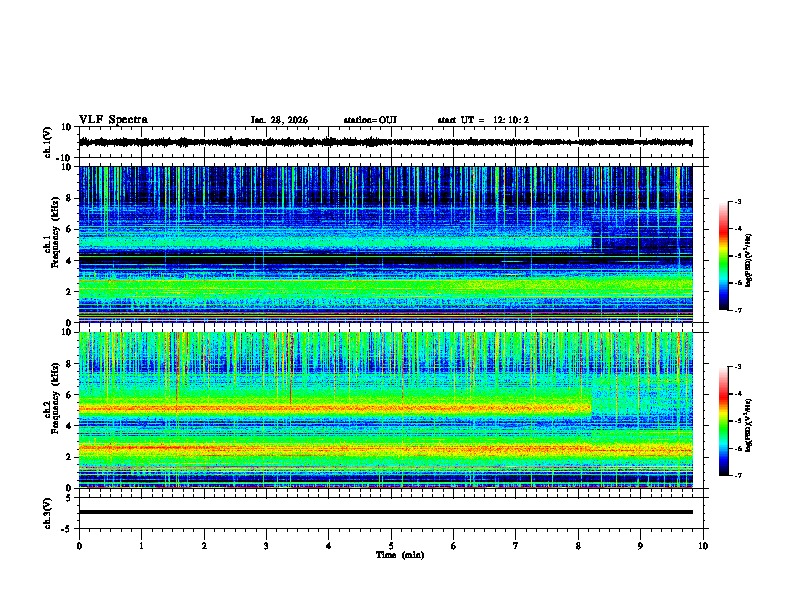Click time axis tick label 8
Screen dimensions: 792x612
pyautogui.click(x=578, y=546)
